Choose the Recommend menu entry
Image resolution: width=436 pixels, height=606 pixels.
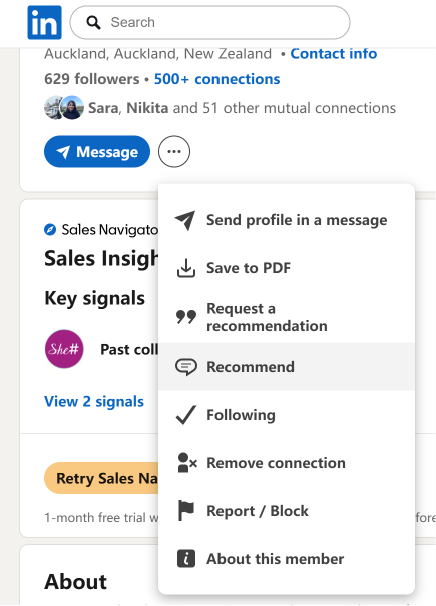click(x=286, y=366)
